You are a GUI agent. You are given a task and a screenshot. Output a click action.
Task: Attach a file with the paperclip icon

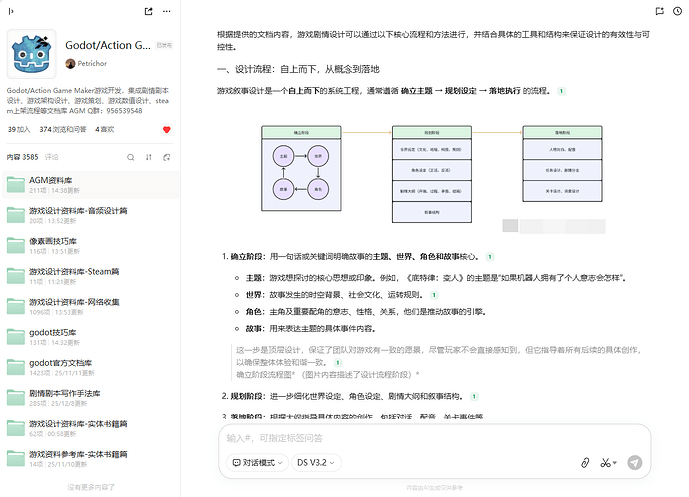[x=584, y=463]
